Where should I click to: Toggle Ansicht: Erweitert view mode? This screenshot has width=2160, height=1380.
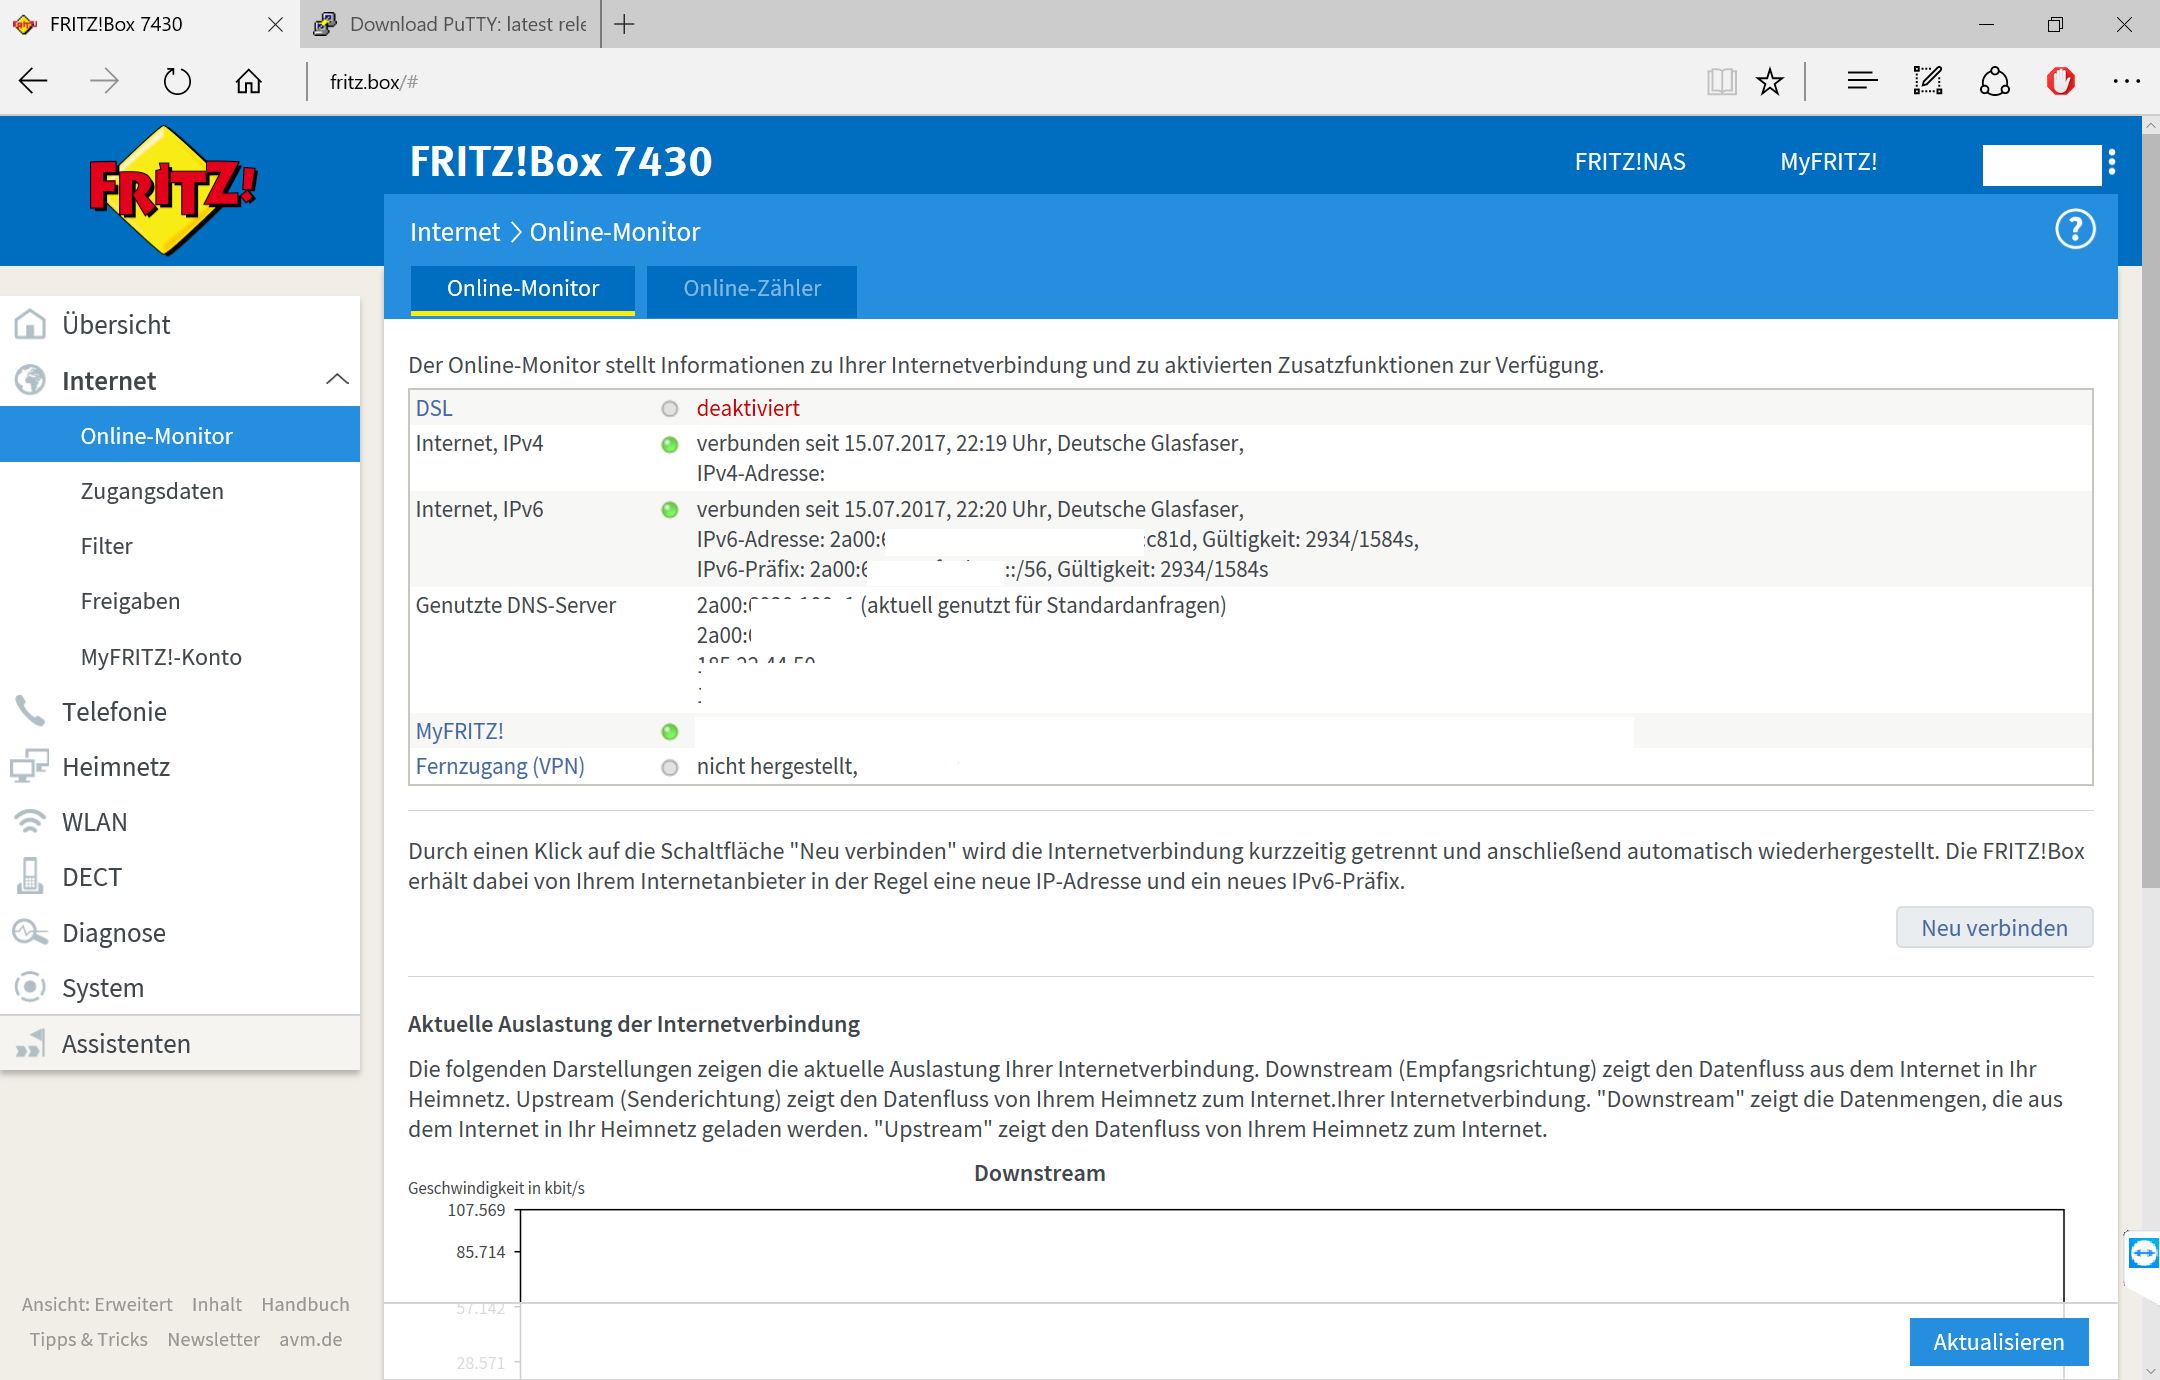click(97, 1304)
